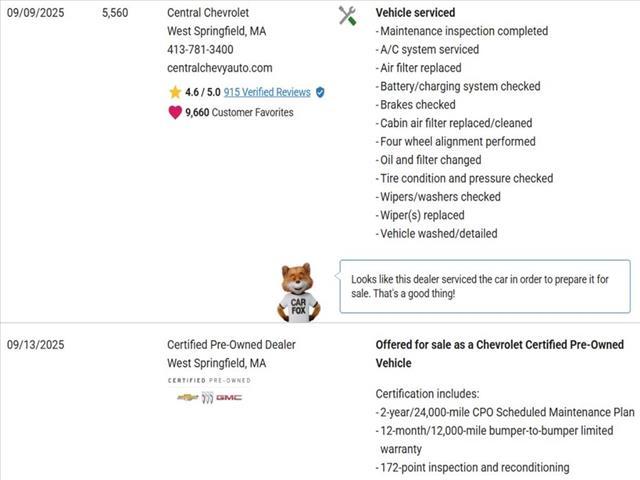The width and height of the screenshot is (640, 480).
Task: Click the centralchevyauto.com website address
Action: click(x=219, y=68)
